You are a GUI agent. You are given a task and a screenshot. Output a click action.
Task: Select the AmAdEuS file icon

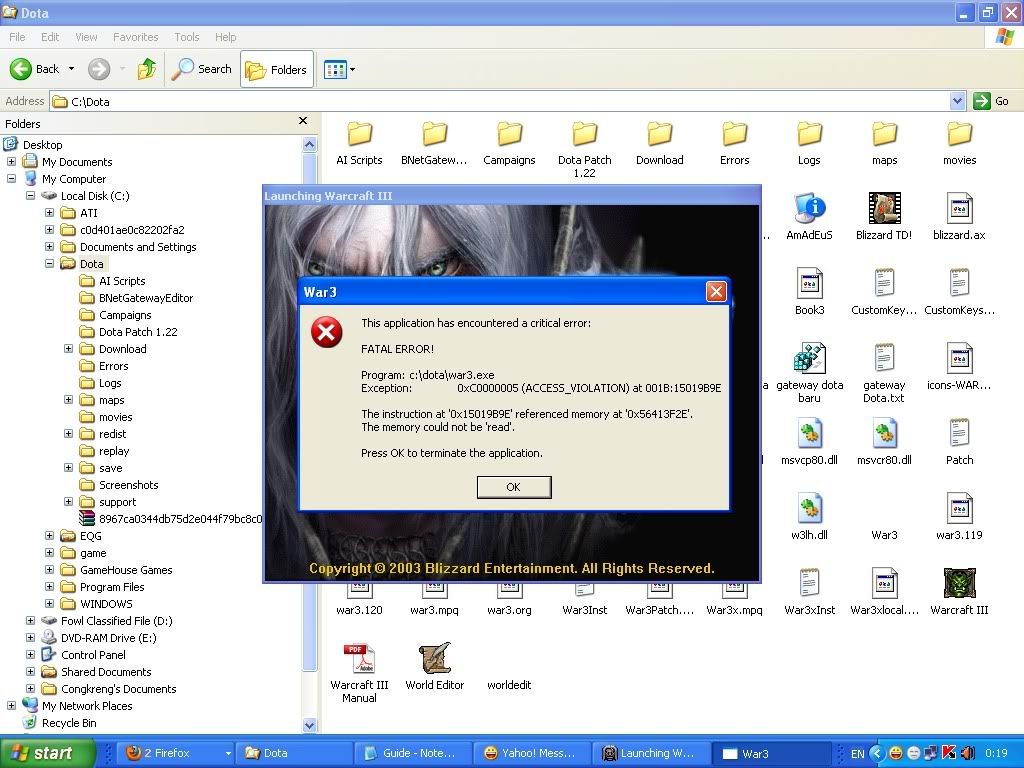810,208
